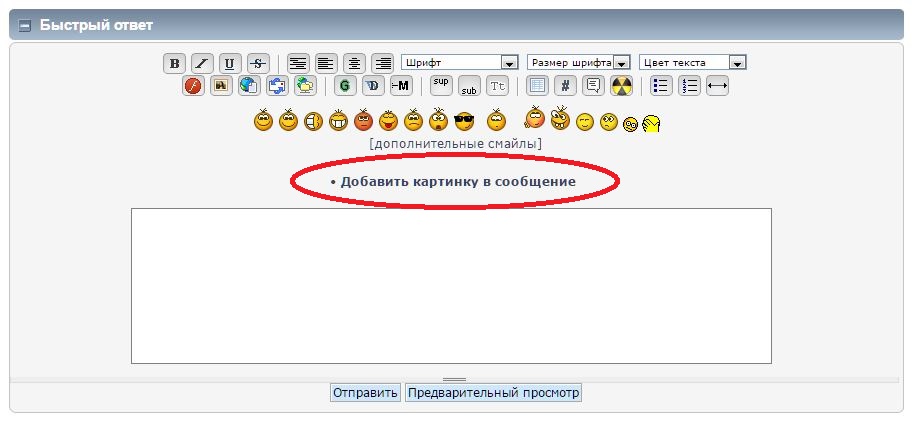Apply underline with the U button
The height and width of the screenshot is (421, 916).
[x=230, y=63]
